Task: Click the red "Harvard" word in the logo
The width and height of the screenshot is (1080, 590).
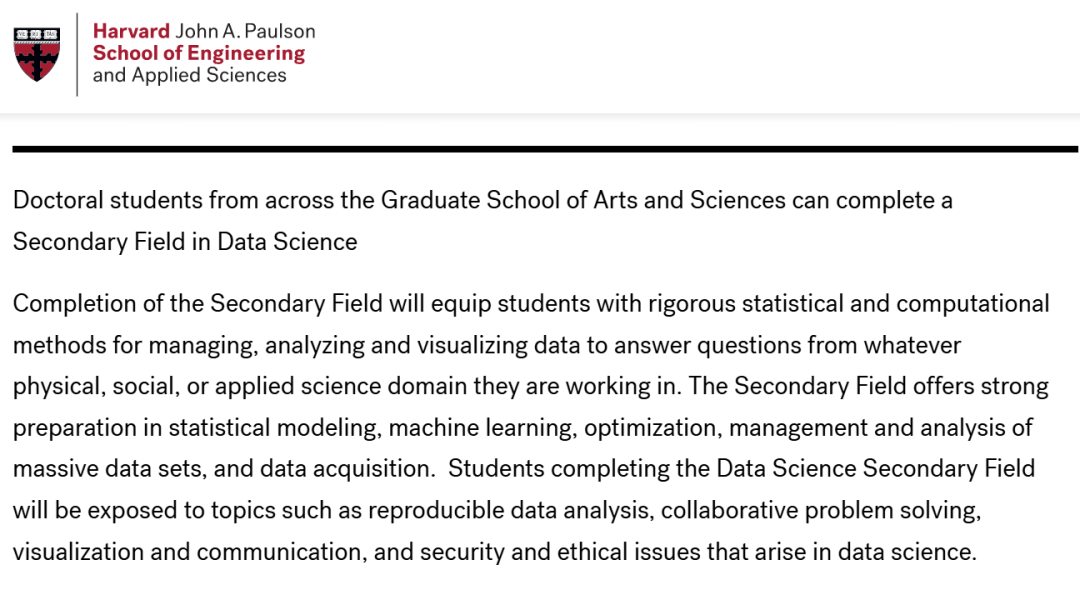Action: coord(131,31)
